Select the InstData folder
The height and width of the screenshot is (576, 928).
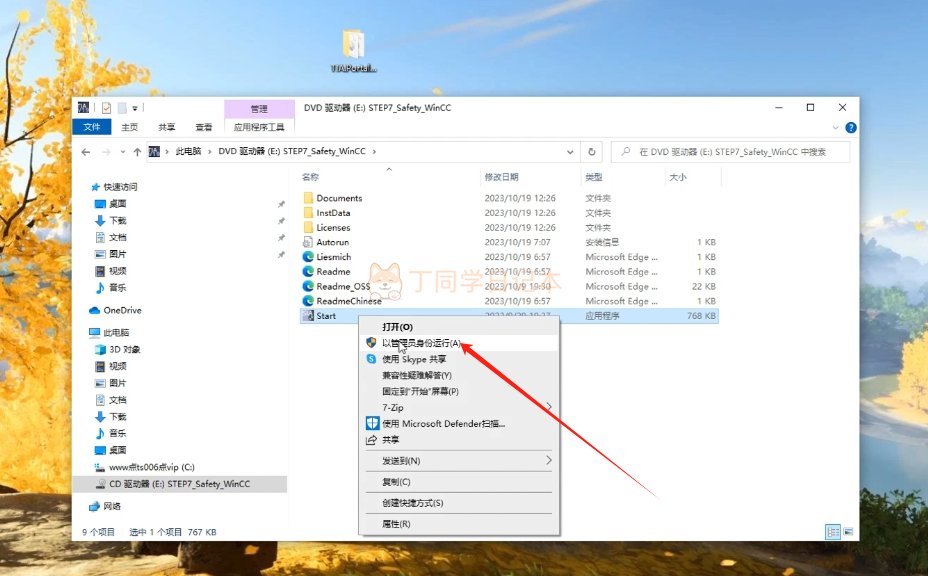333,213
